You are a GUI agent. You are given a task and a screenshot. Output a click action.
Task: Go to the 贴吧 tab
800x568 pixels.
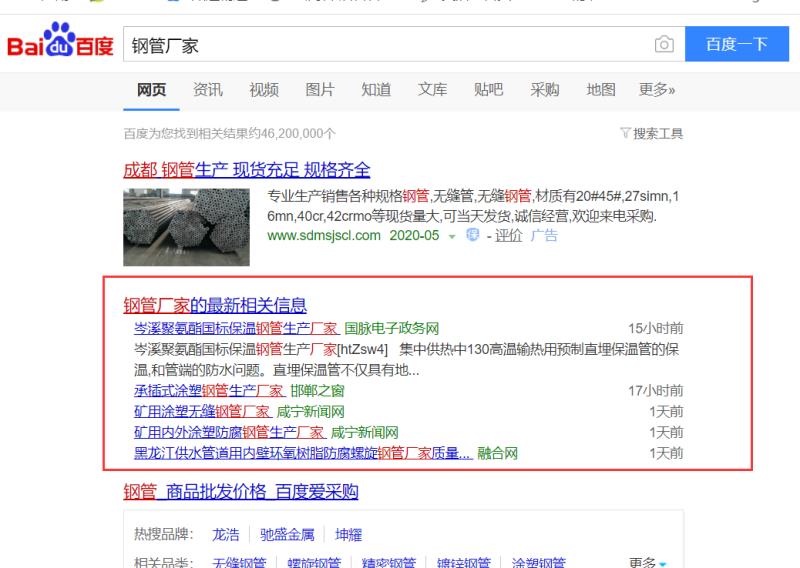pos(488,90)
